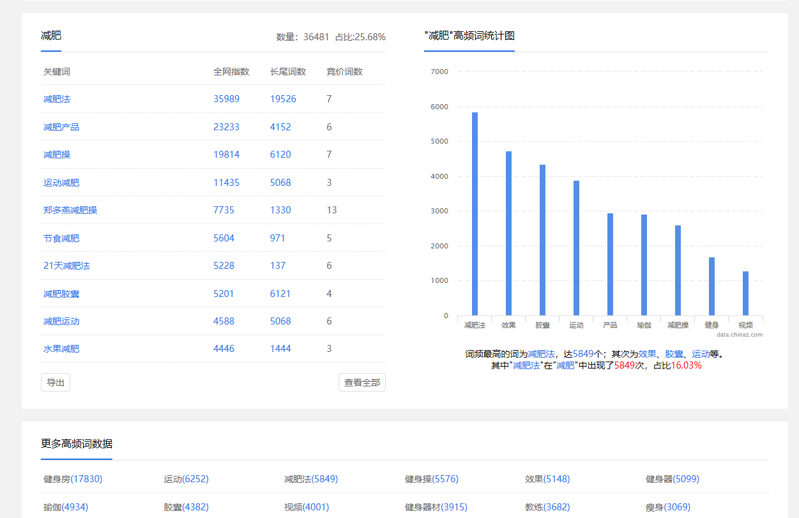Open the 节食减肥 keyword link
Screen dimensions: 799x518
pos(61,238)
